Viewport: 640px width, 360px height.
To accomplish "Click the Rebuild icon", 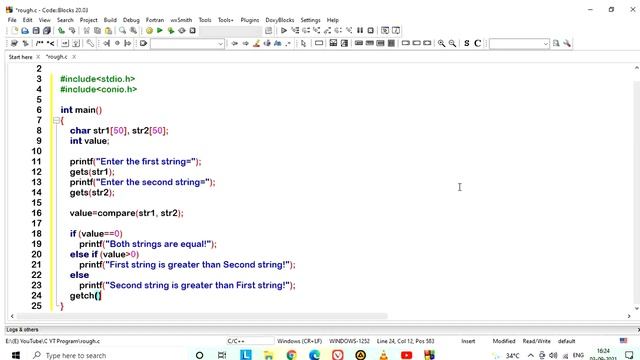I will coord(182,31).
